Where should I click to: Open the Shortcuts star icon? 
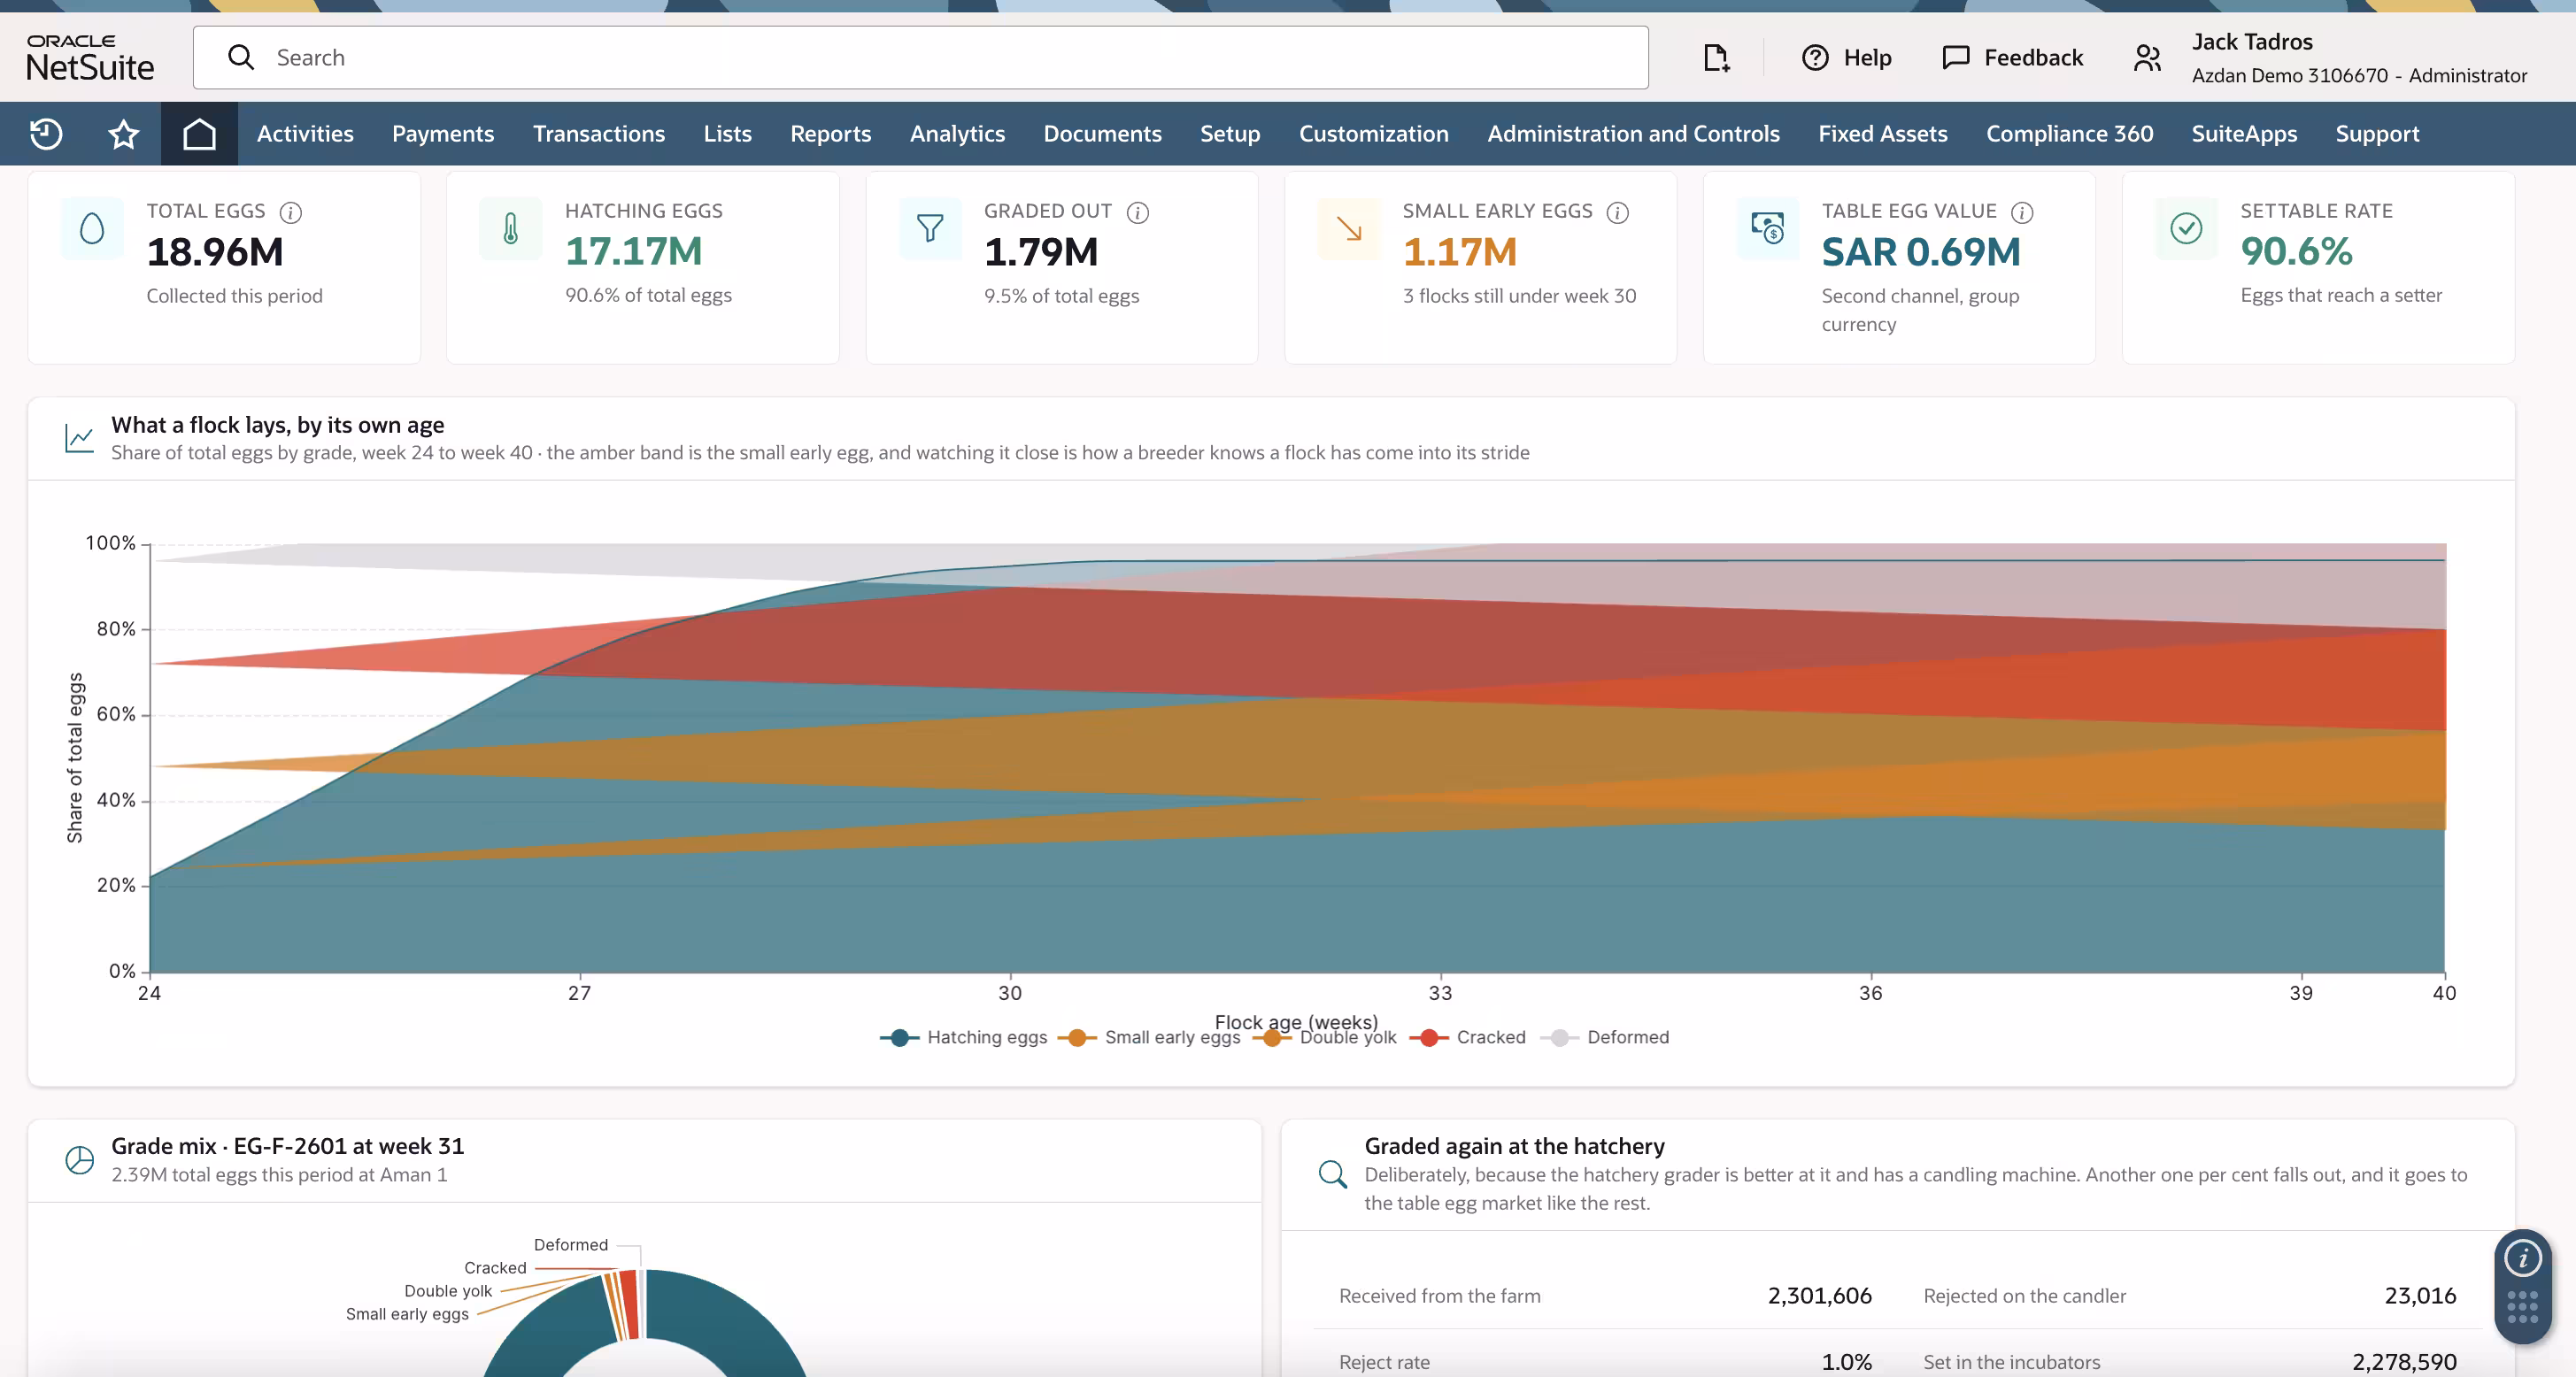123,133
